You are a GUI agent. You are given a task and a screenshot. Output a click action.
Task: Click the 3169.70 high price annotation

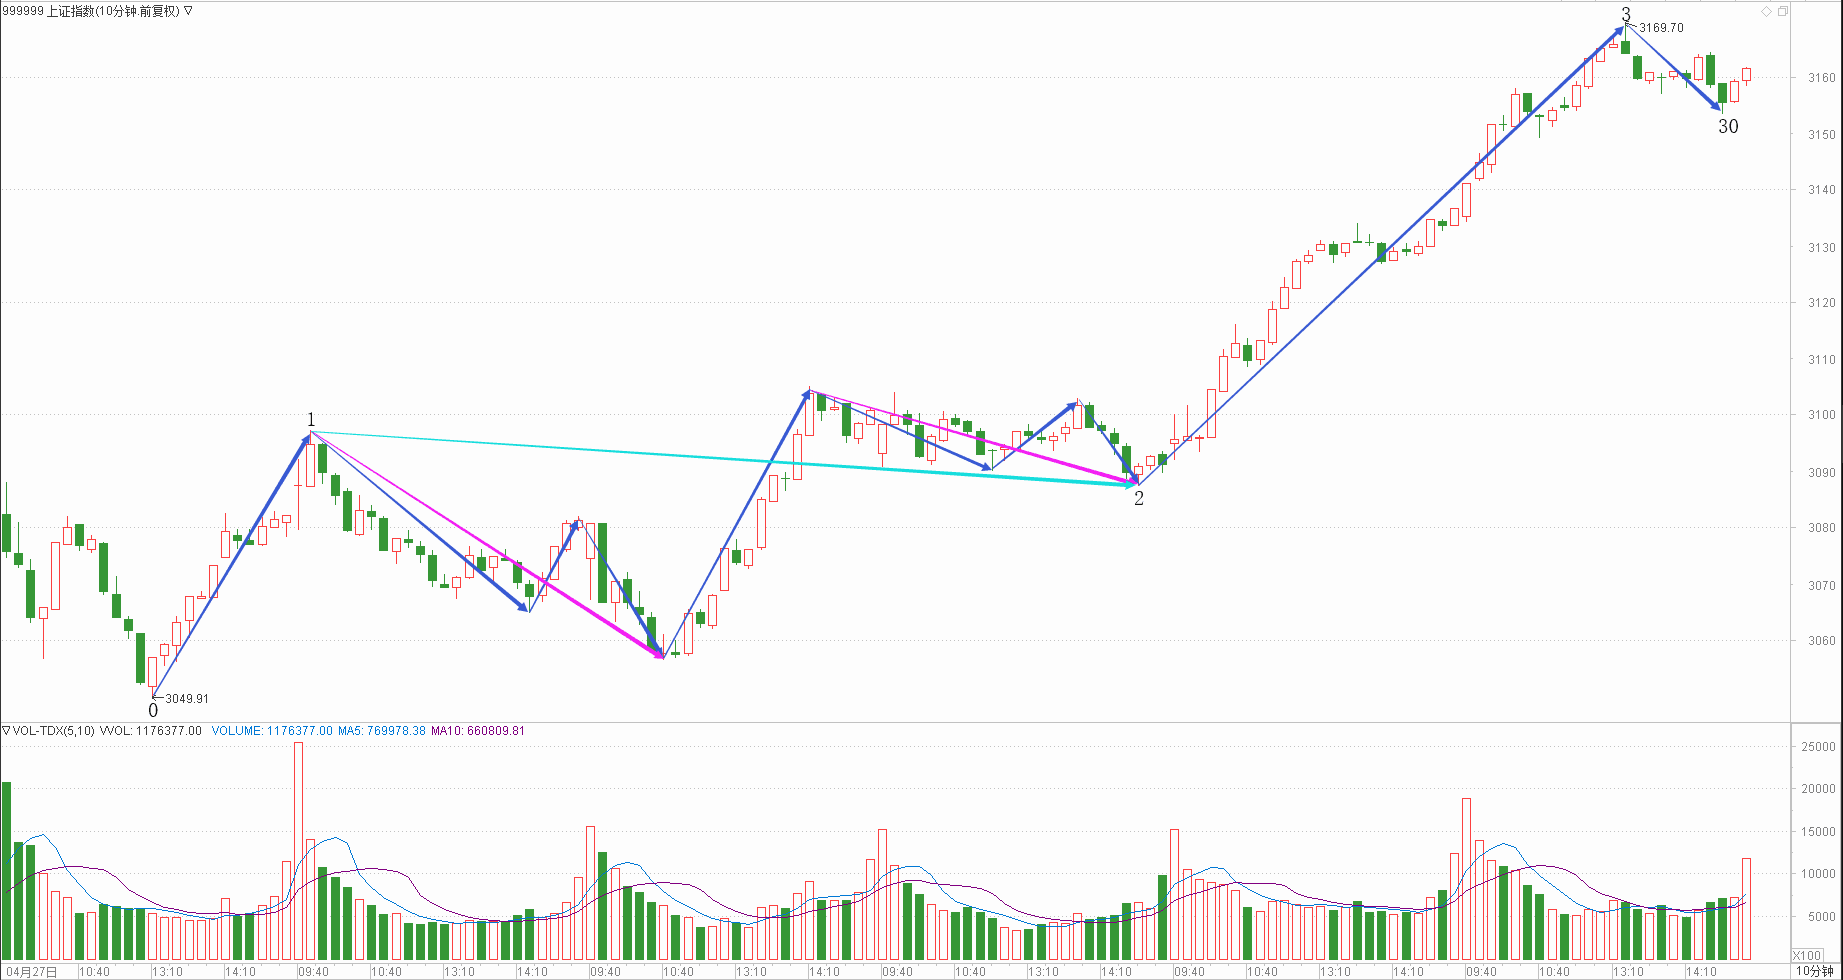pos(1661,28)
